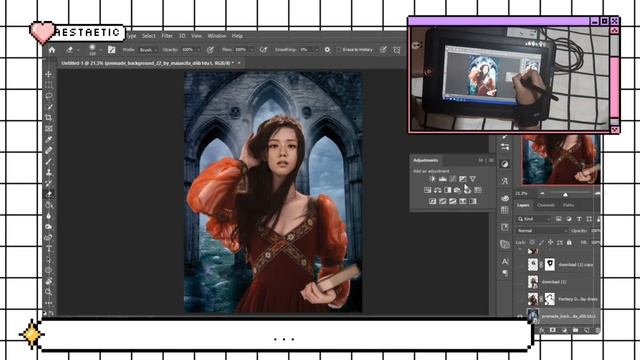Select the Layers tab
The width and height of the screenshot is (640, 360).
[523, 205]
